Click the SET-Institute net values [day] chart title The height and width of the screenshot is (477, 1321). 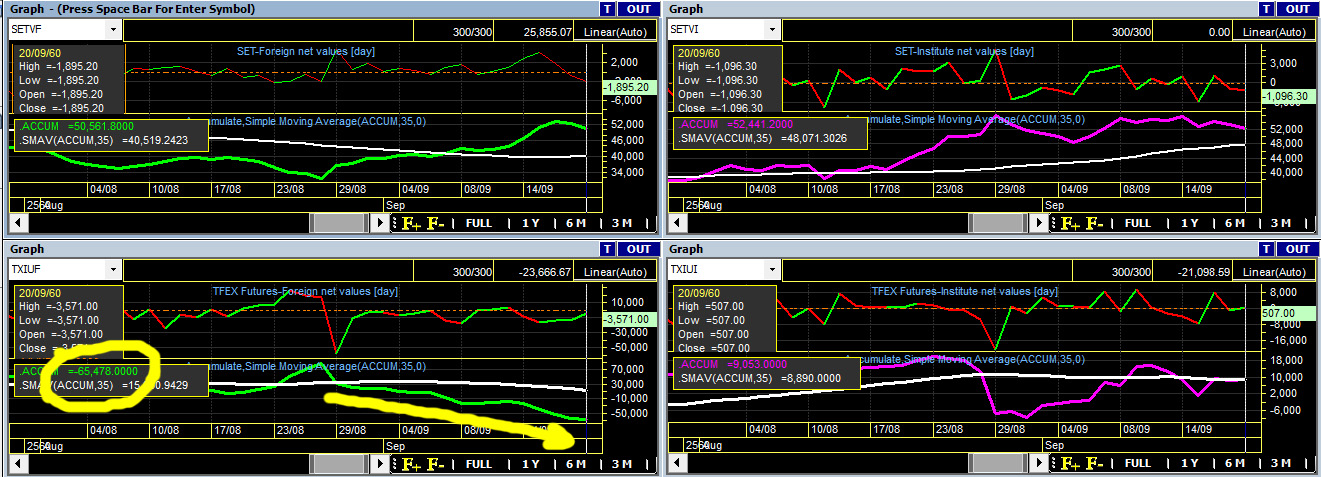coord(964,50)
